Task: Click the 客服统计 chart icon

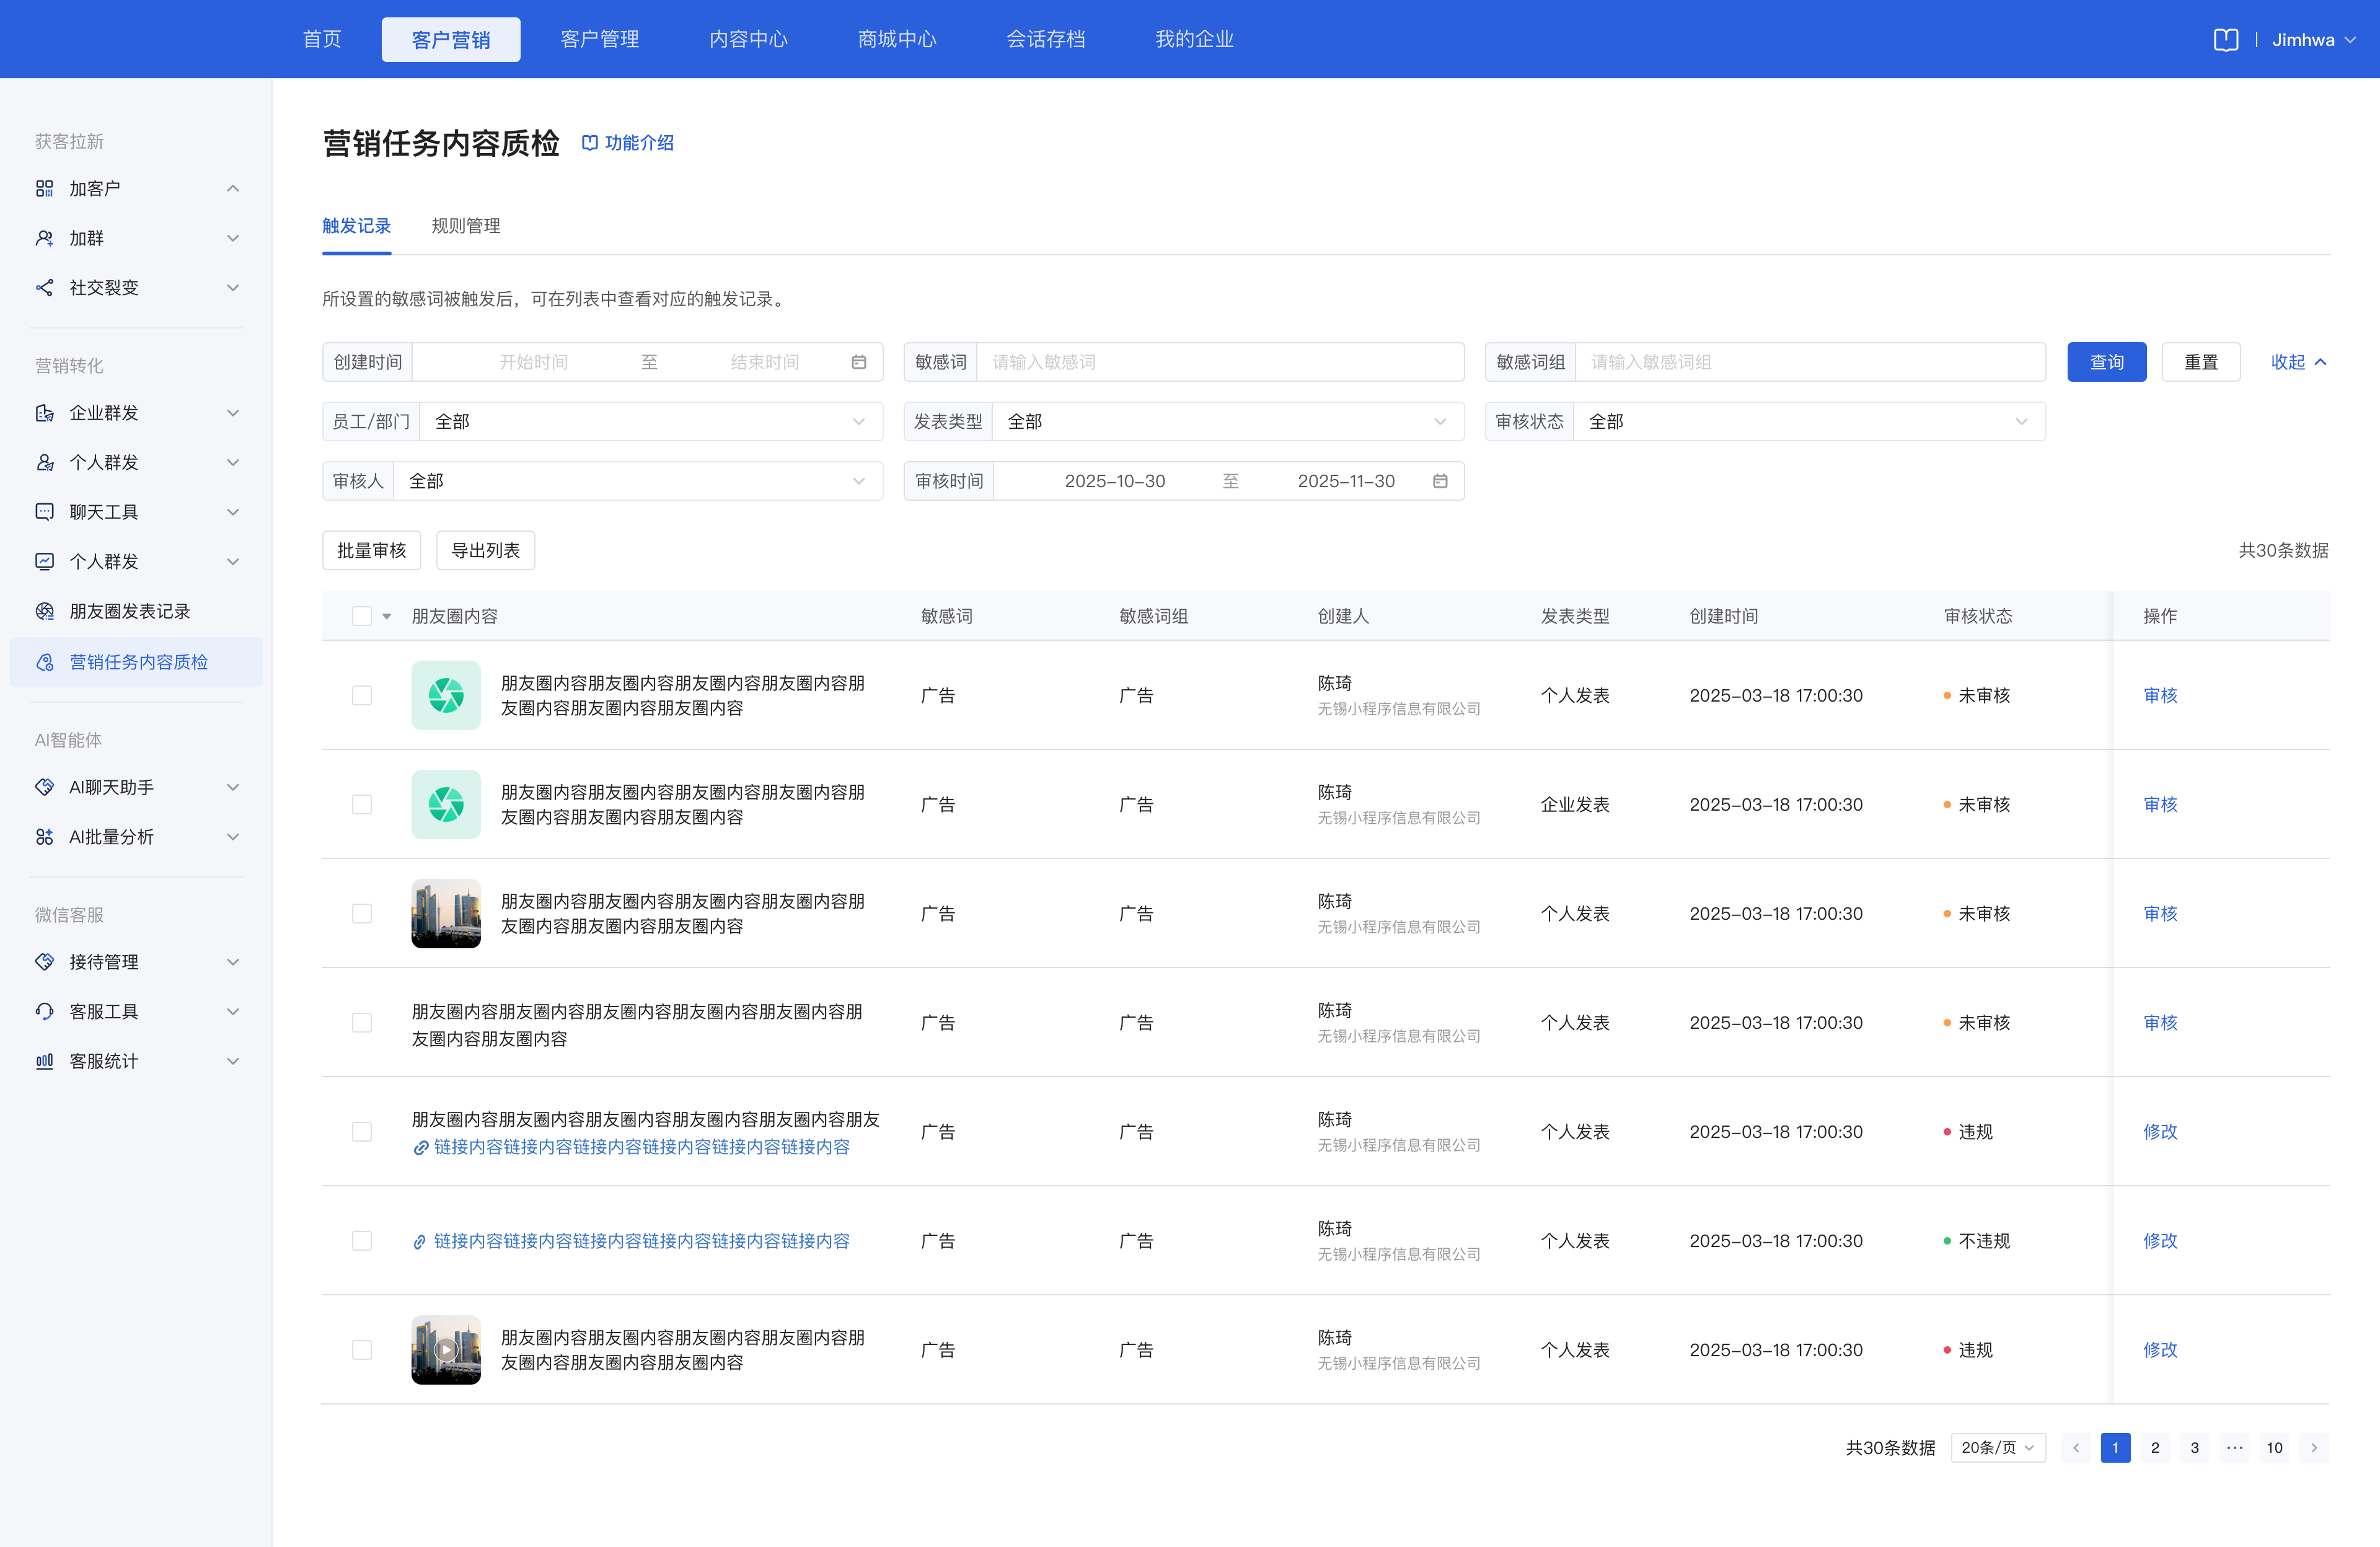Action: (x=44, y=1061)
